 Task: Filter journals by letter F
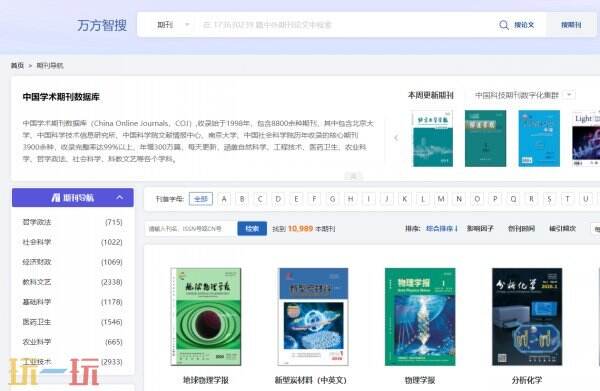point(314,199)
